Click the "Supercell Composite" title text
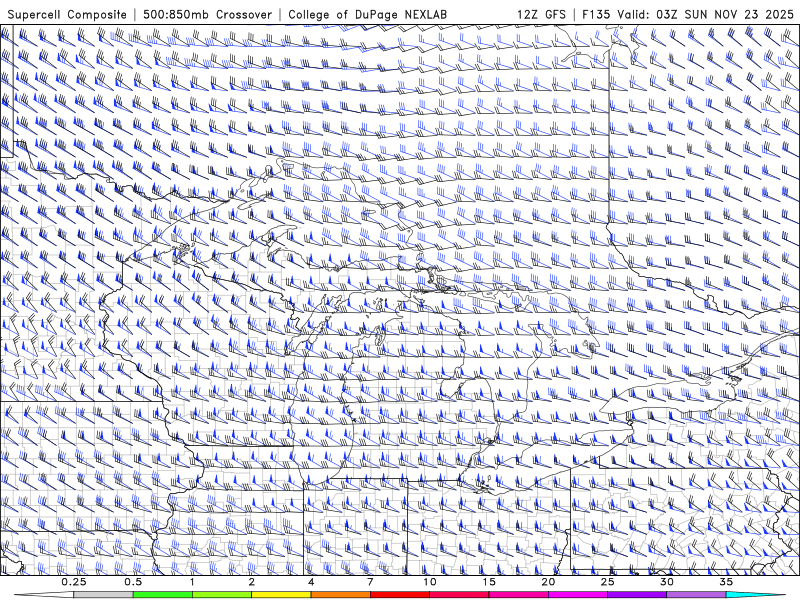This screenshot has height=600, width=800. coord(67,15)
